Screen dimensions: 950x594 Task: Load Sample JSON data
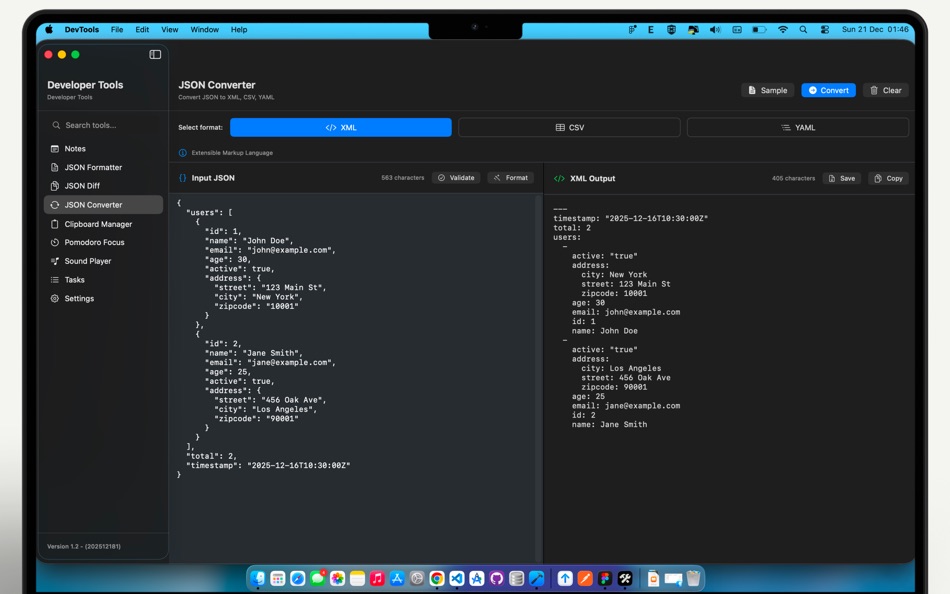click(x=767, y=89)
